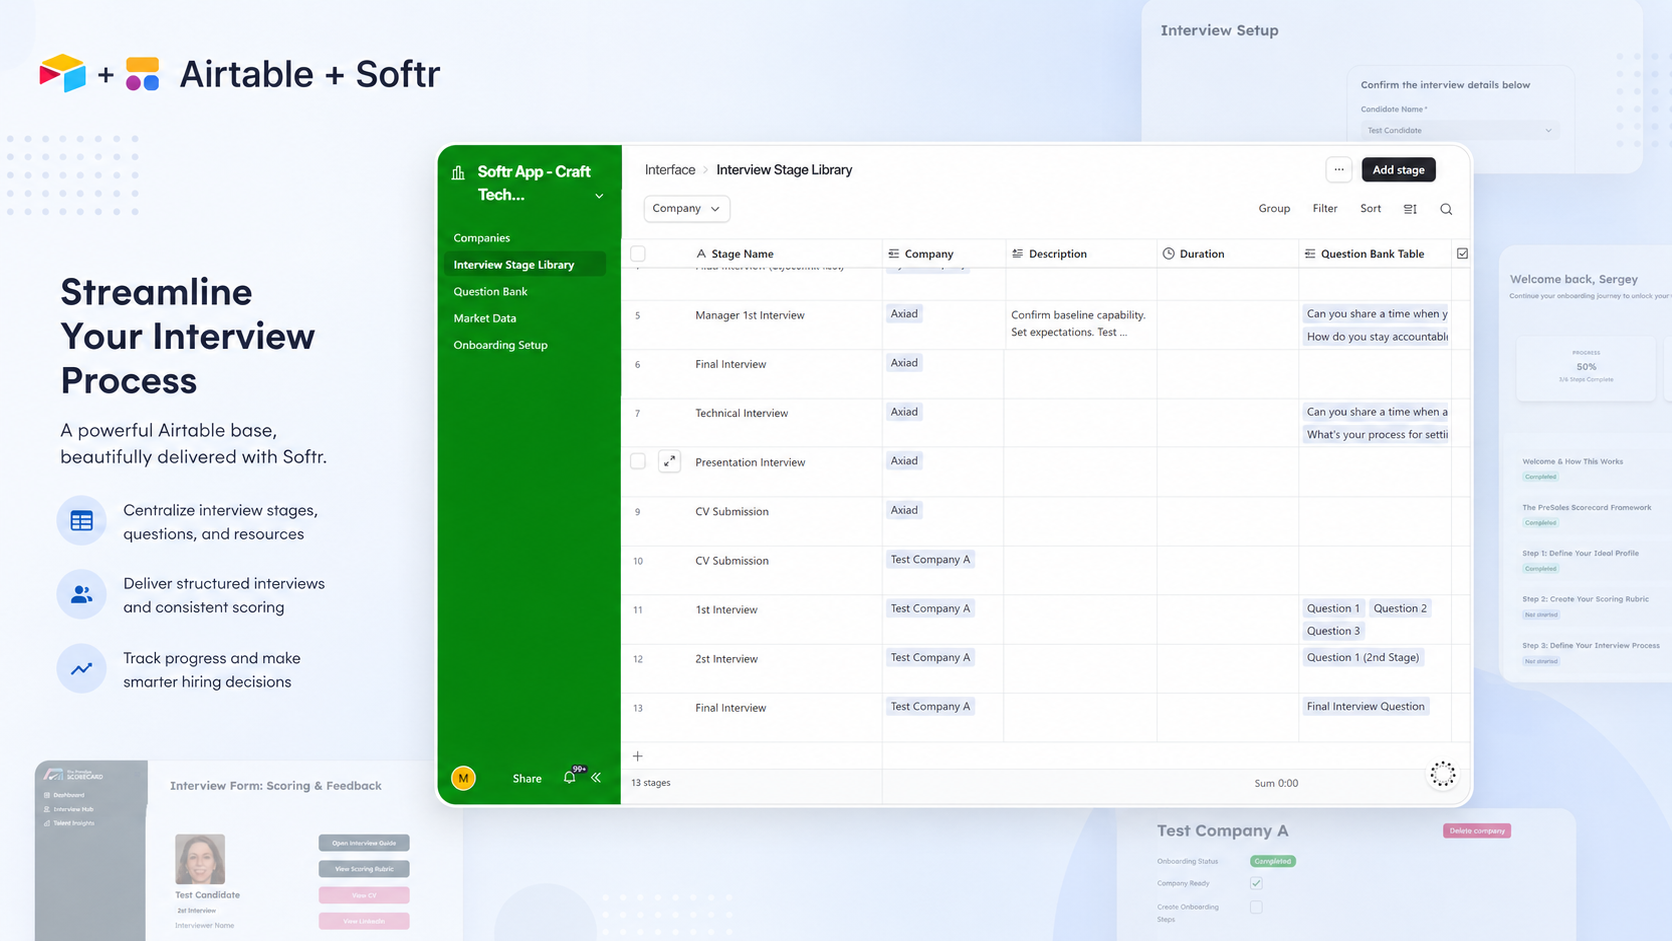Click the Question 3 tag
This screenshot has width=1672, height=941.
(1333, 631)
